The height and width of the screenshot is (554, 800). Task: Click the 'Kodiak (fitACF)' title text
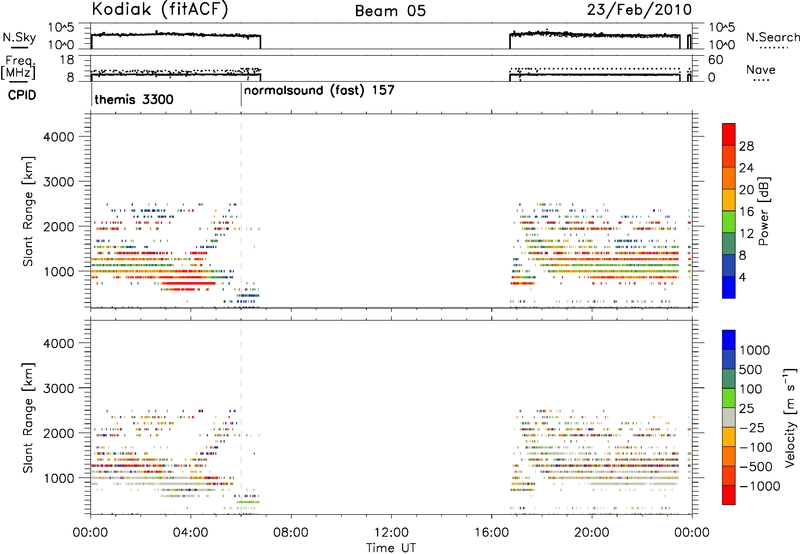pos(160,9)
